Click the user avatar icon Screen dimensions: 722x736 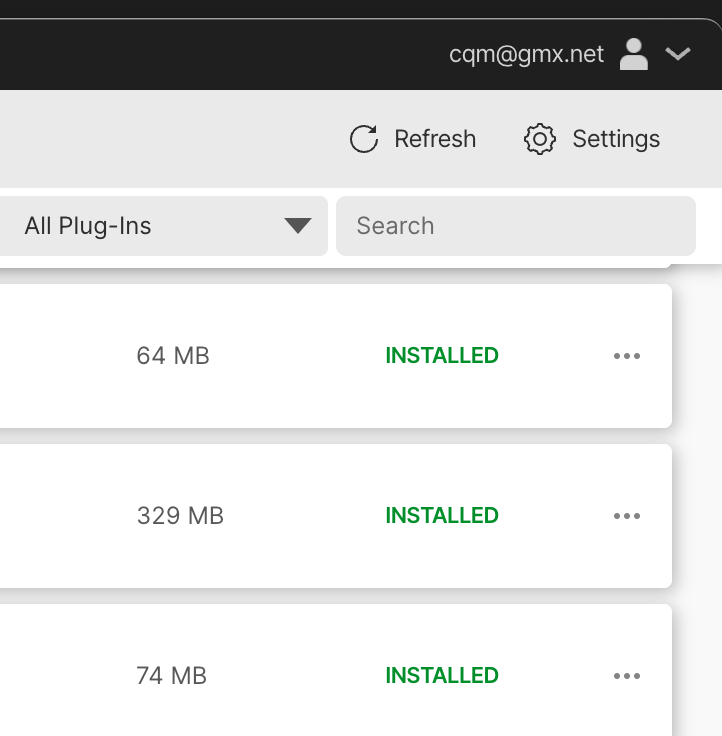[634, 54]
